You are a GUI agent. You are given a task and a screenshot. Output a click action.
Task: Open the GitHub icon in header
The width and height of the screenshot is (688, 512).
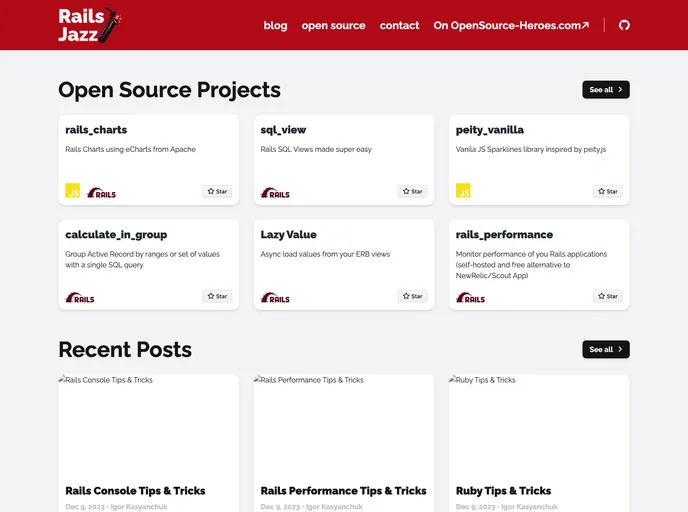624,25
